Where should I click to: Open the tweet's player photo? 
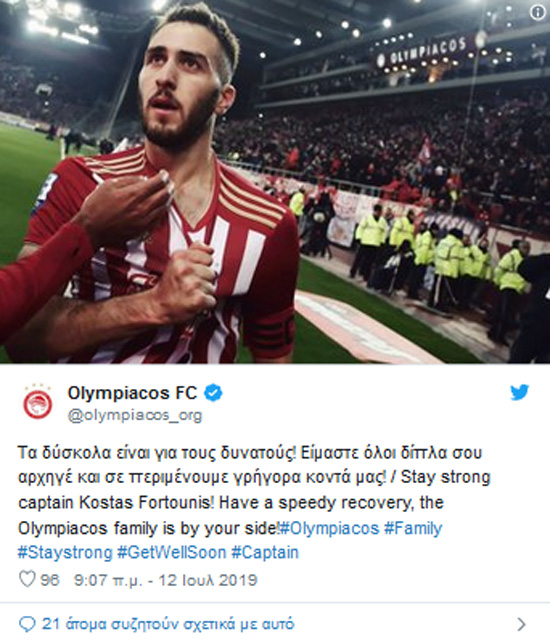(275, 182)
